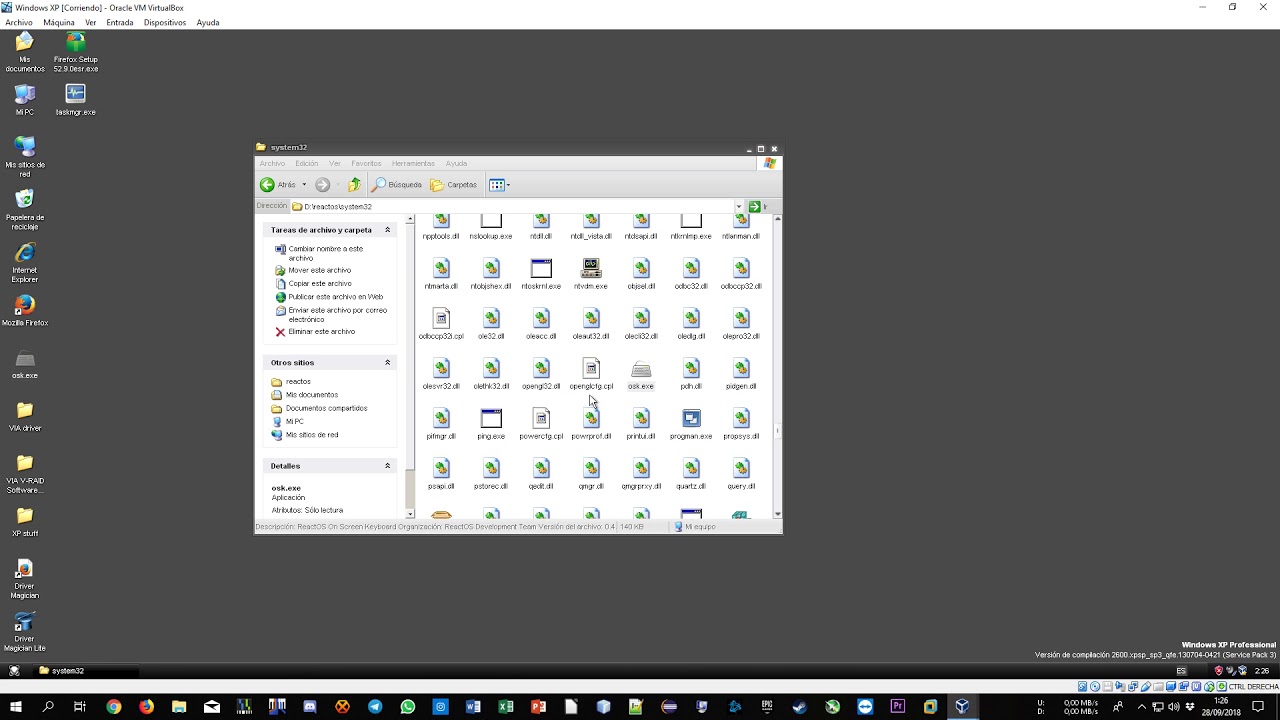Click Enviar este archivo por correo electrónico
The height and width of the screenshot is (720, 1280).
pyautogui.click(x=331, y=315)
